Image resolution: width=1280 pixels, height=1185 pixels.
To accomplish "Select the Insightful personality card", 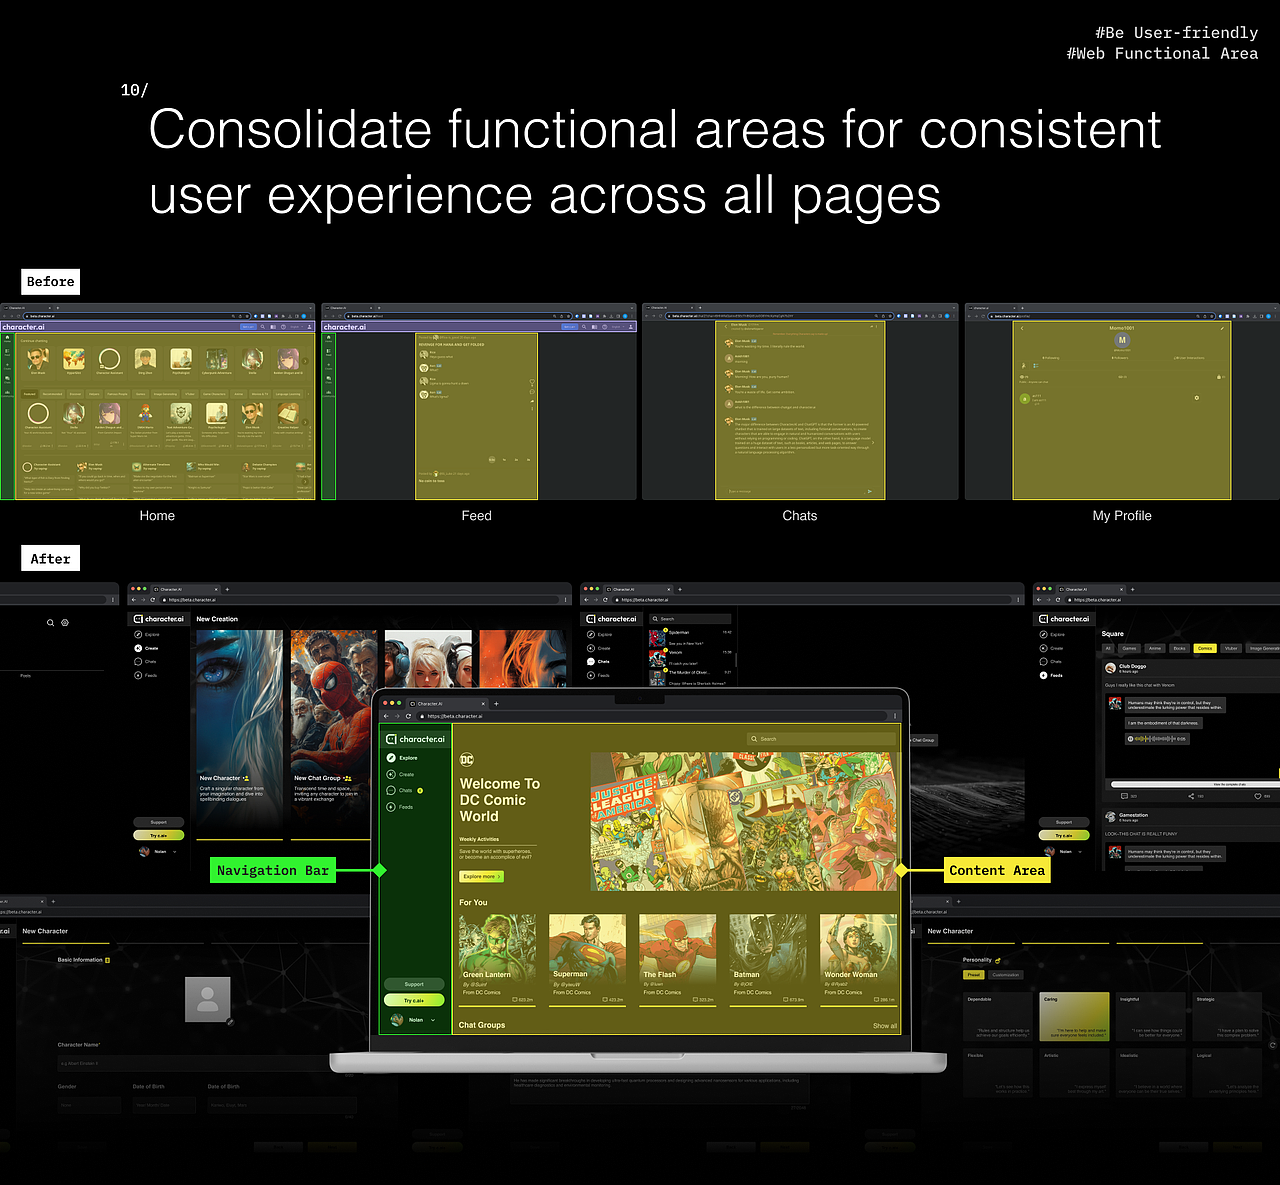I will click(x=1151, y=1016).
